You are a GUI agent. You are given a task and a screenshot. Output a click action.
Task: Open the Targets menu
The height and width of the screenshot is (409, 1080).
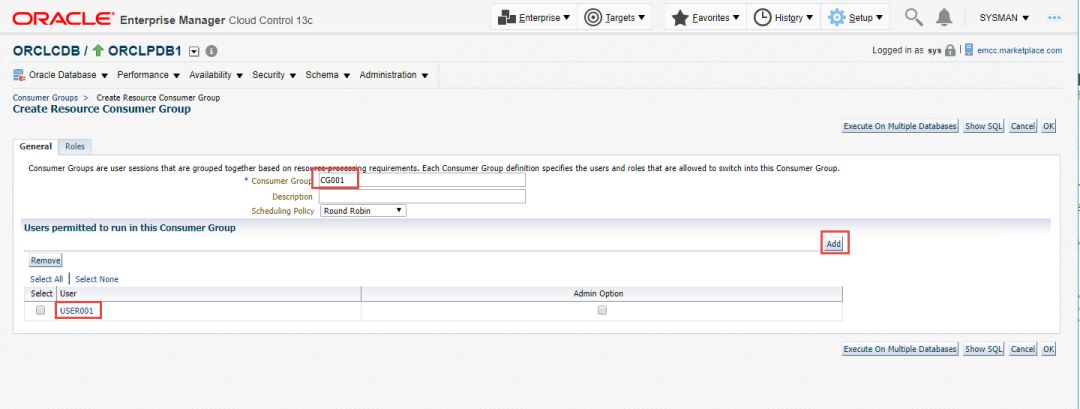coord(614,18)
